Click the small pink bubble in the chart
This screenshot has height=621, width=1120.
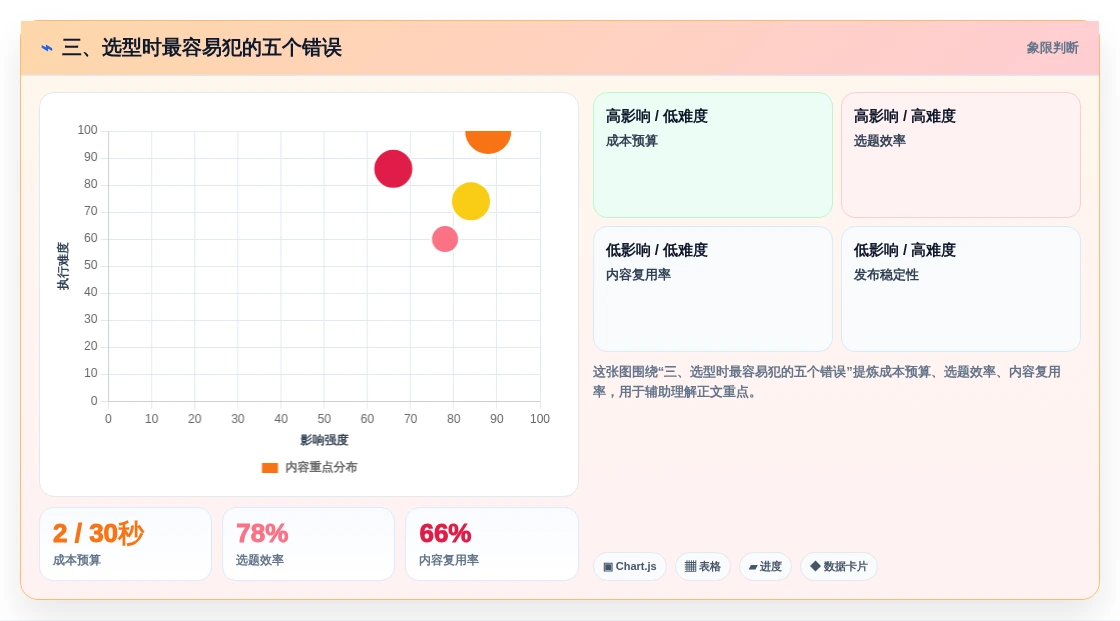(445, 239)
